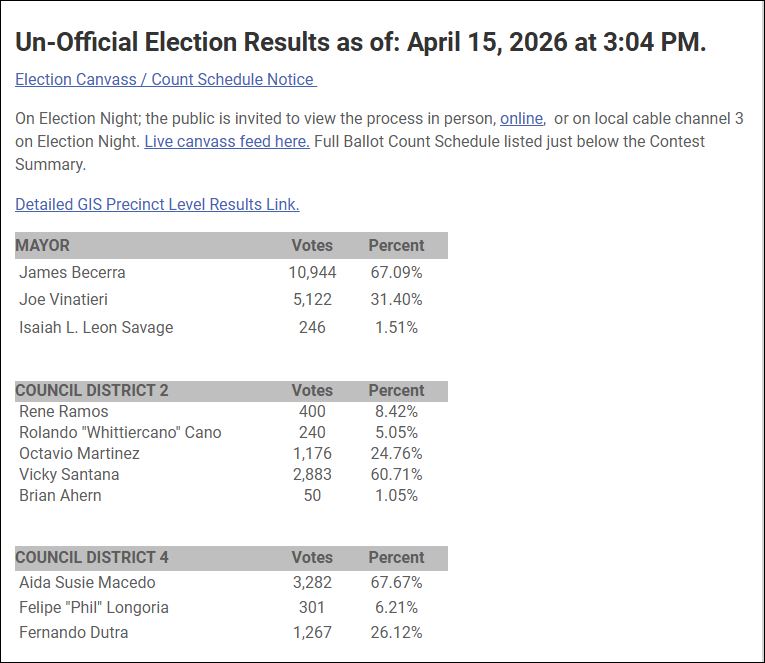Open the Election Canvass / Count Schedule Notice link
Image resolution: width=765 pixels, height=663 pixels.
click(x=165, y=79)
